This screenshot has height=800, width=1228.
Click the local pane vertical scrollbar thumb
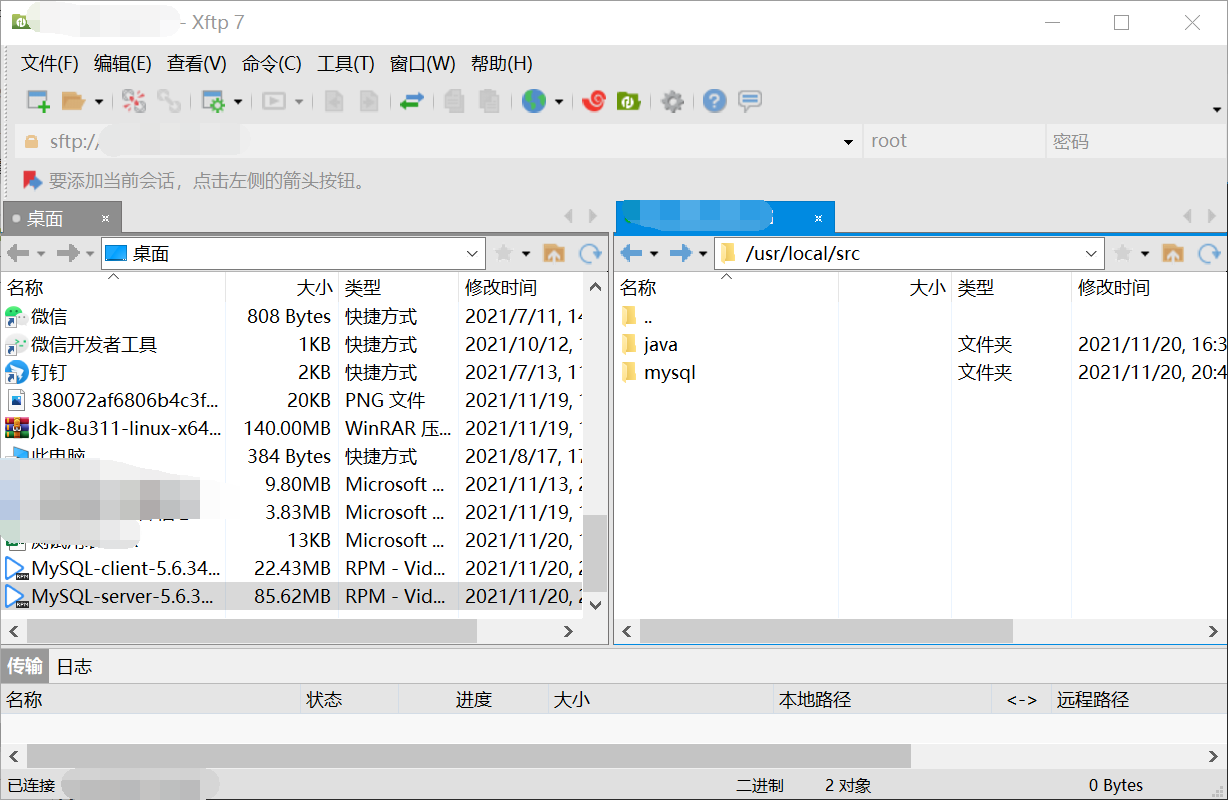595,552
